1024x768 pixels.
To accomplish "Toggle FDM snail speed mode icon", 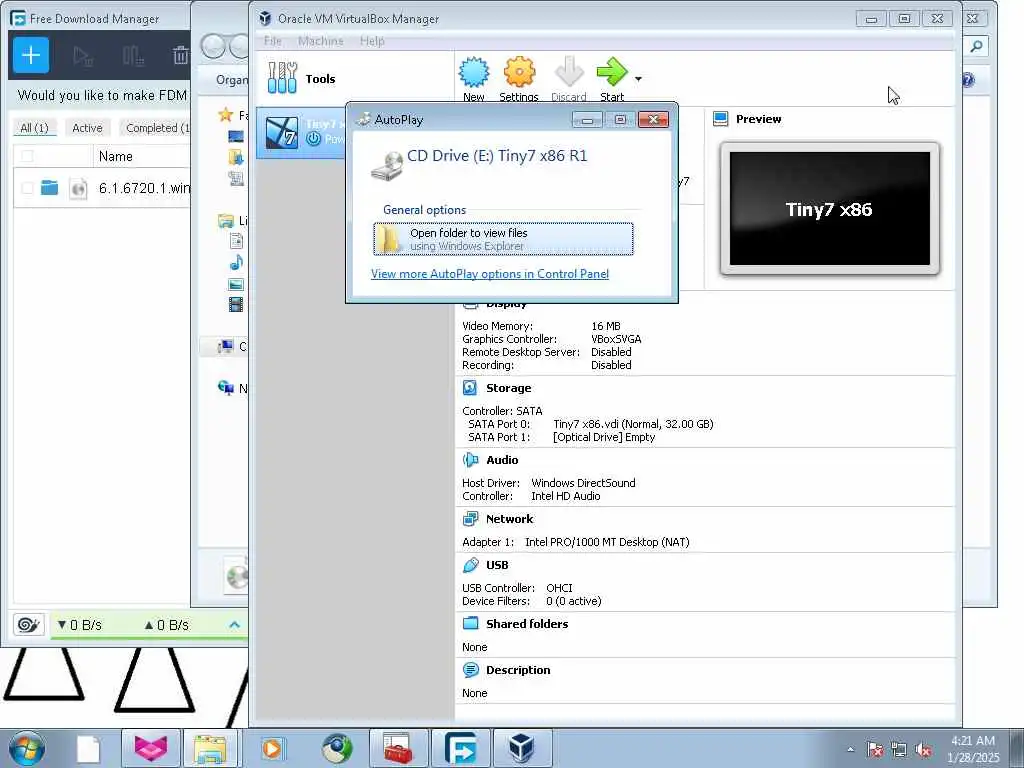I will pyautogui.click(x=28, y=625).
